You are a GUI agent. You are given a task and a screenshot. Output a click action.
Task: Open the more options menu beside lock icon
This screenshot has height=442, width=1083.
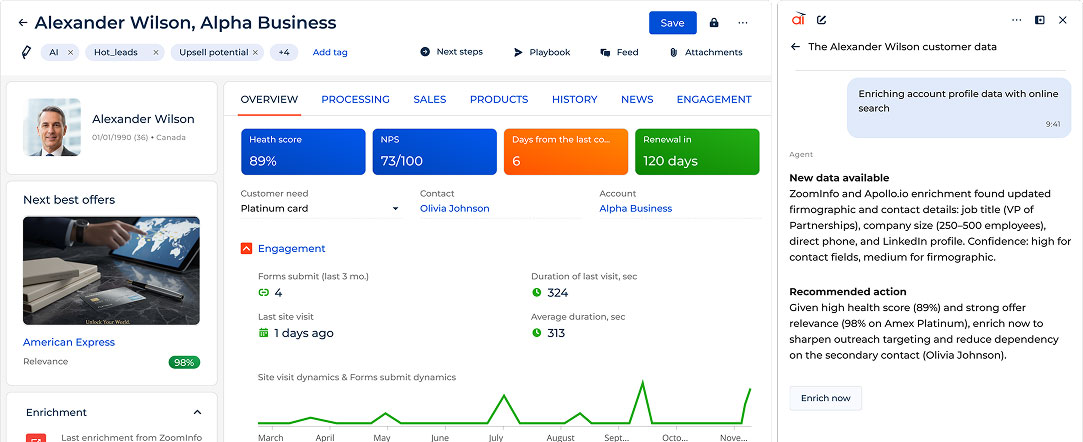coord(742,23)
